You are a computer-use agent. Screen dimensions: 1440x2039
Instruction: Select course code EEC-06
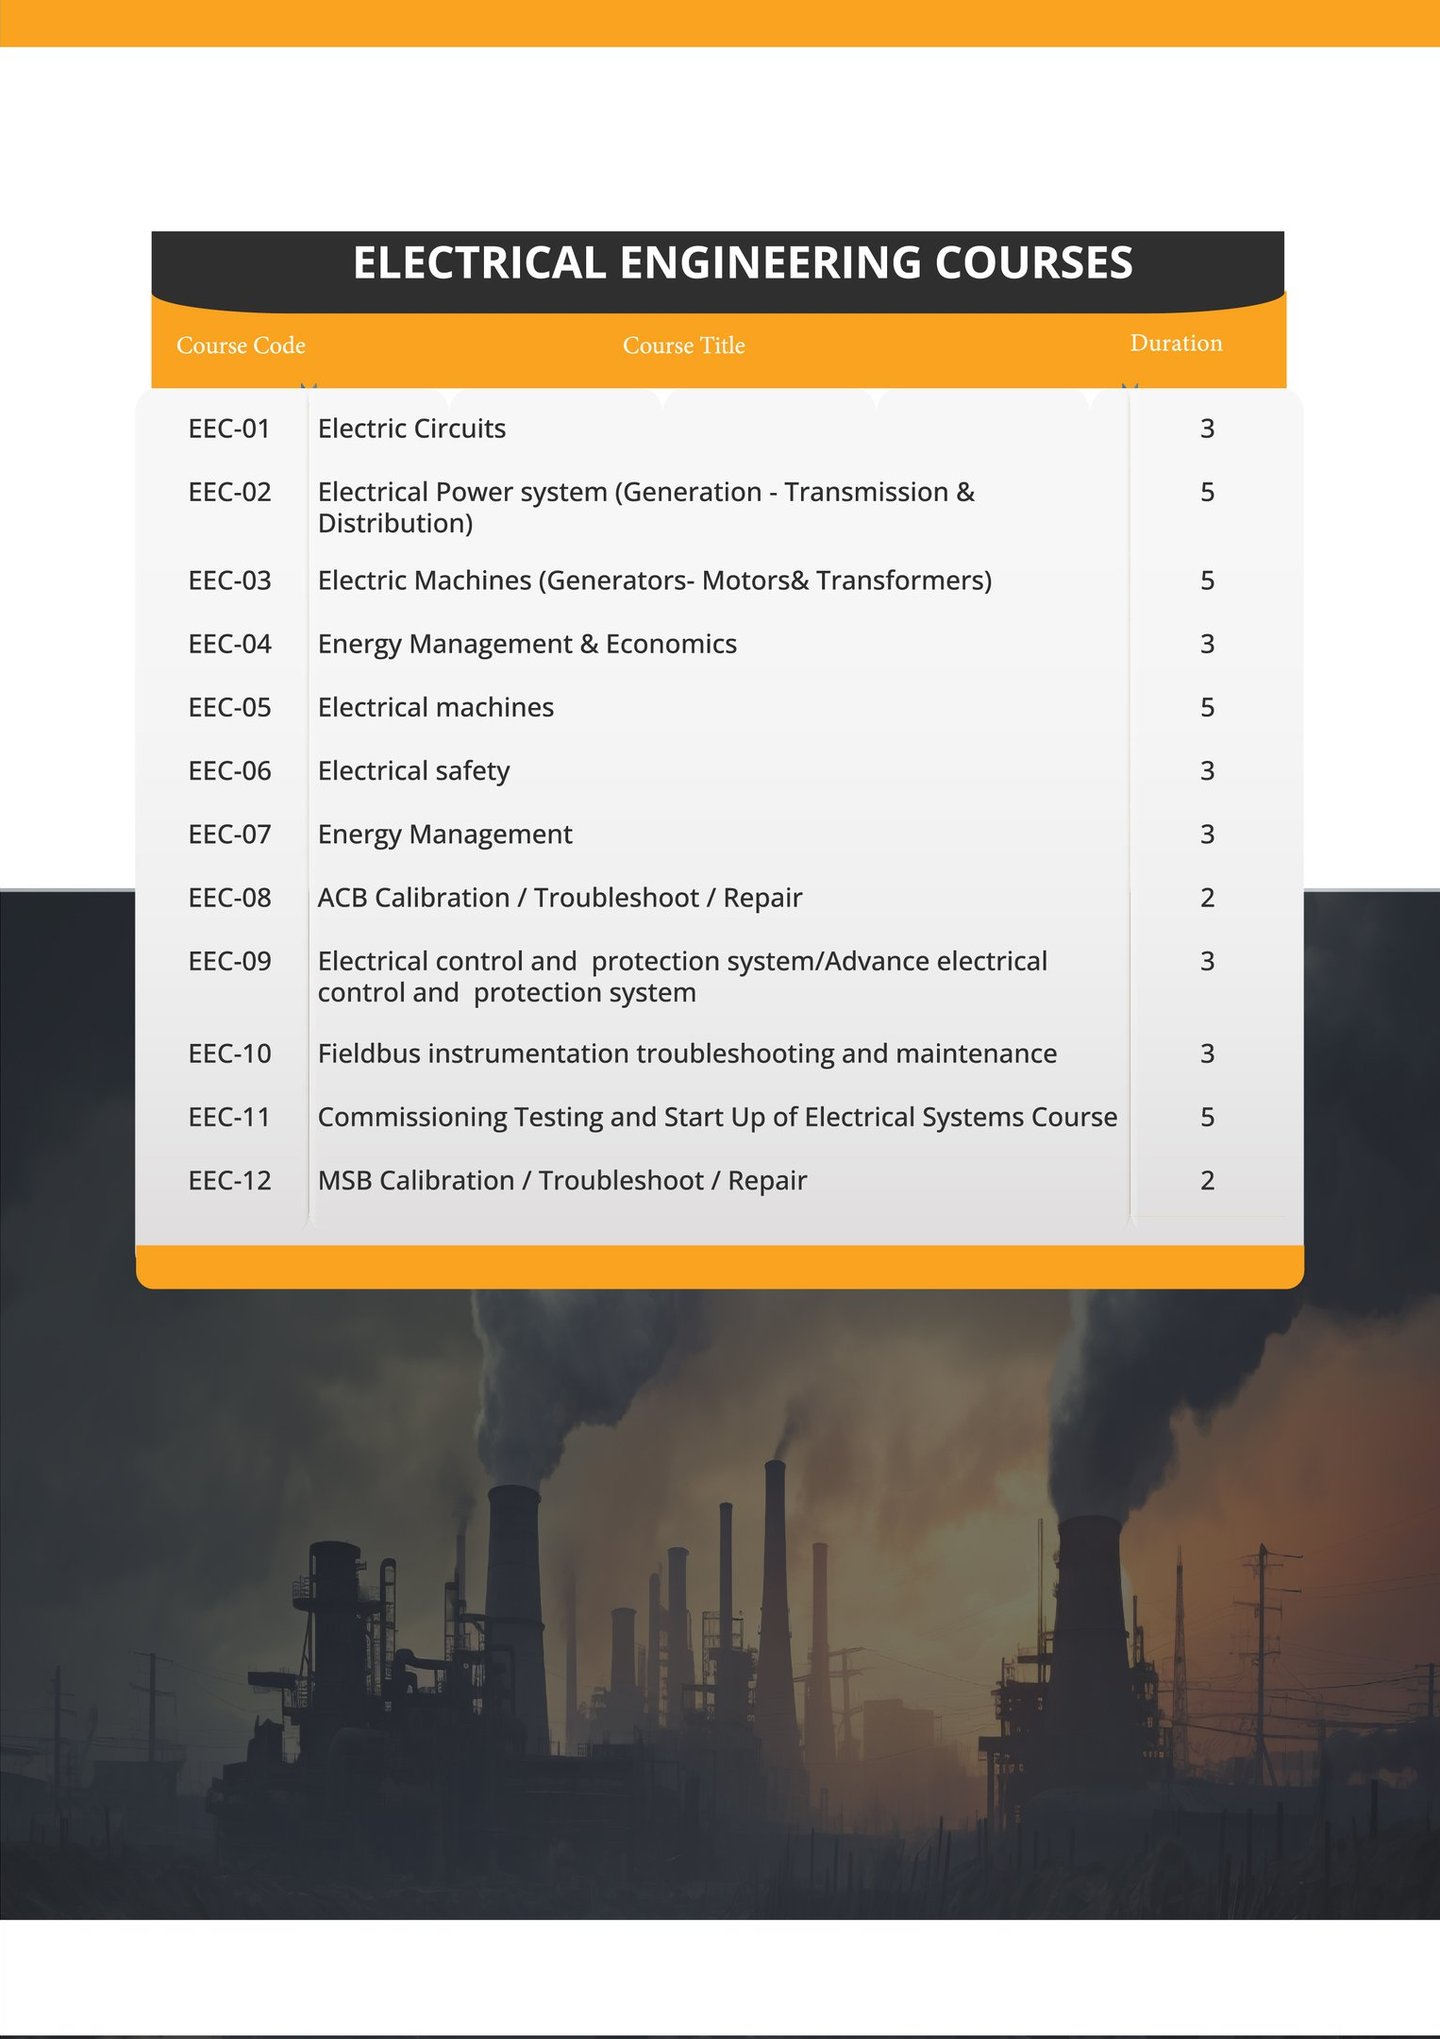pyautogui.click(x=230, y=771)
